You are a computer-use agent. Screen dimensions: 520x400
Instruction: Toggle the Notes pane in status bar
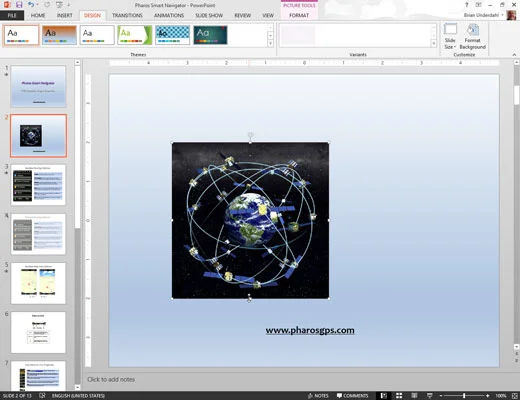(318, 396)
